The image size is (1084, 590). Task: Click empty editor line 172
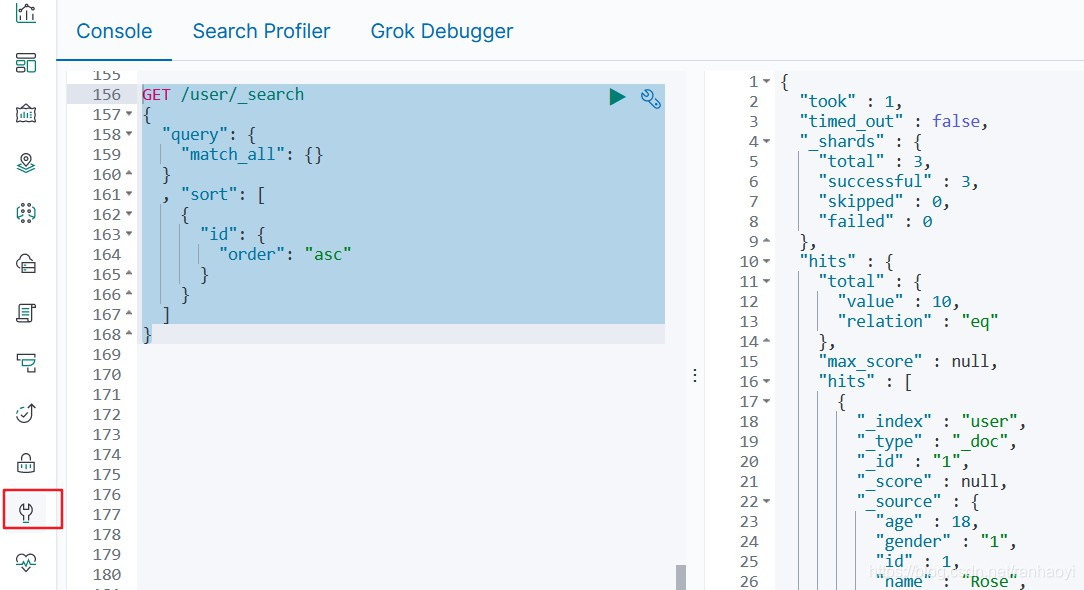(x=401, y=415)
